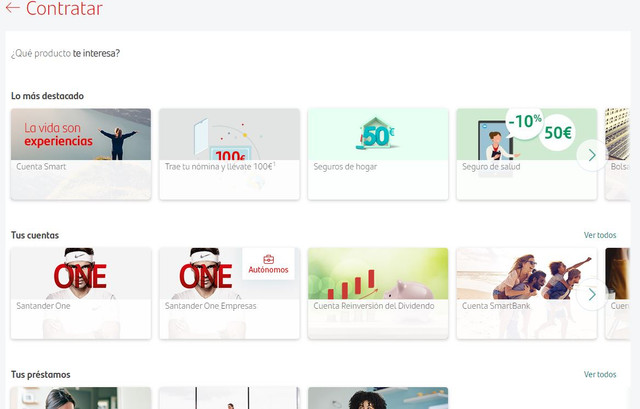Screen dimensions: 640x409
Task: Click the Contratar page title
Action: (64, 8)
